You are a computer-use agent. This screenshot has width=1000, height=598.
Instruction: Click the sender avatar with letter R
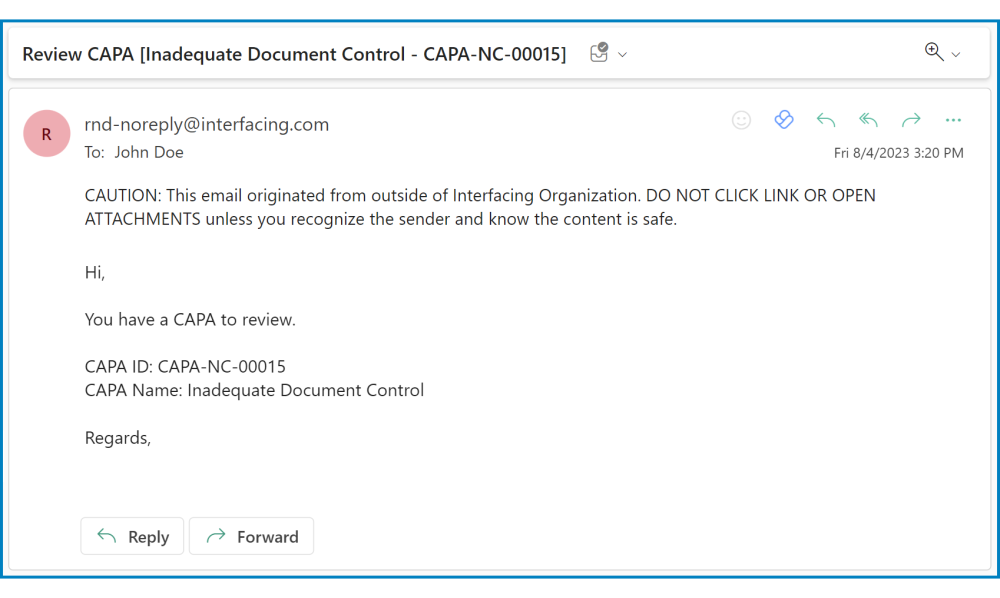[x=47, y=134]
